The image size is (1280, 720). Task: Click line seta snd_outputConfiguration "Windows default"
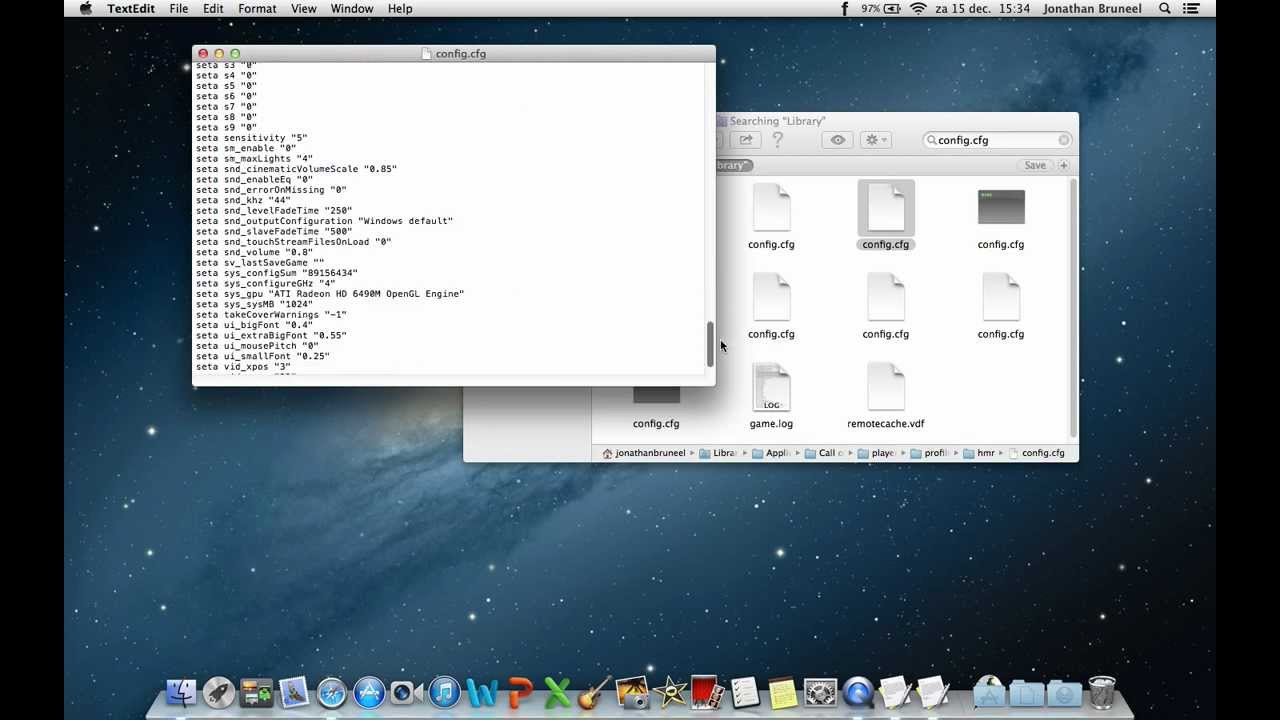[324, 221]
